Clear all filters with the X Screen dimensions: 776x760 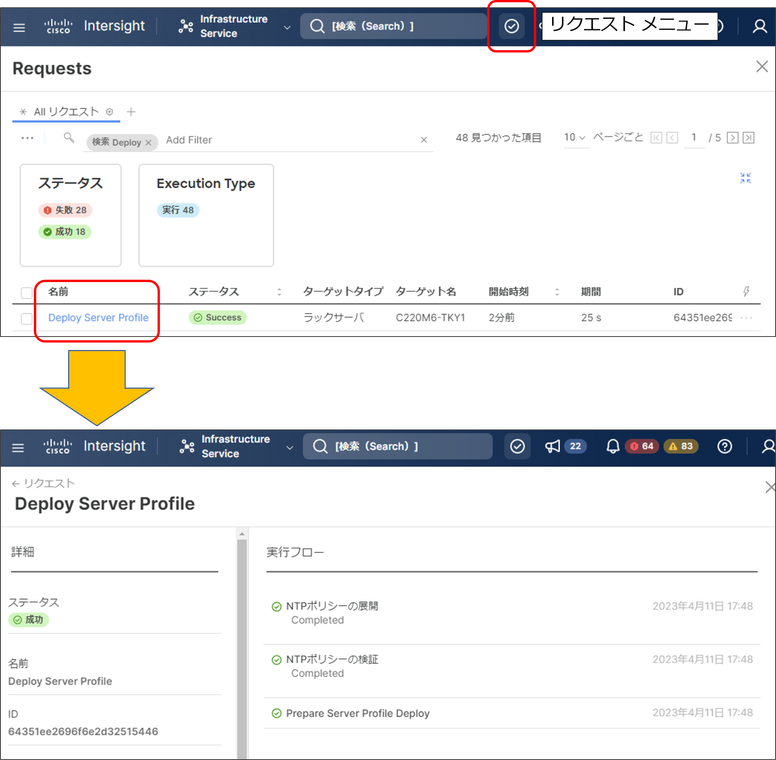pyautogui.click(x=424, y=140)
